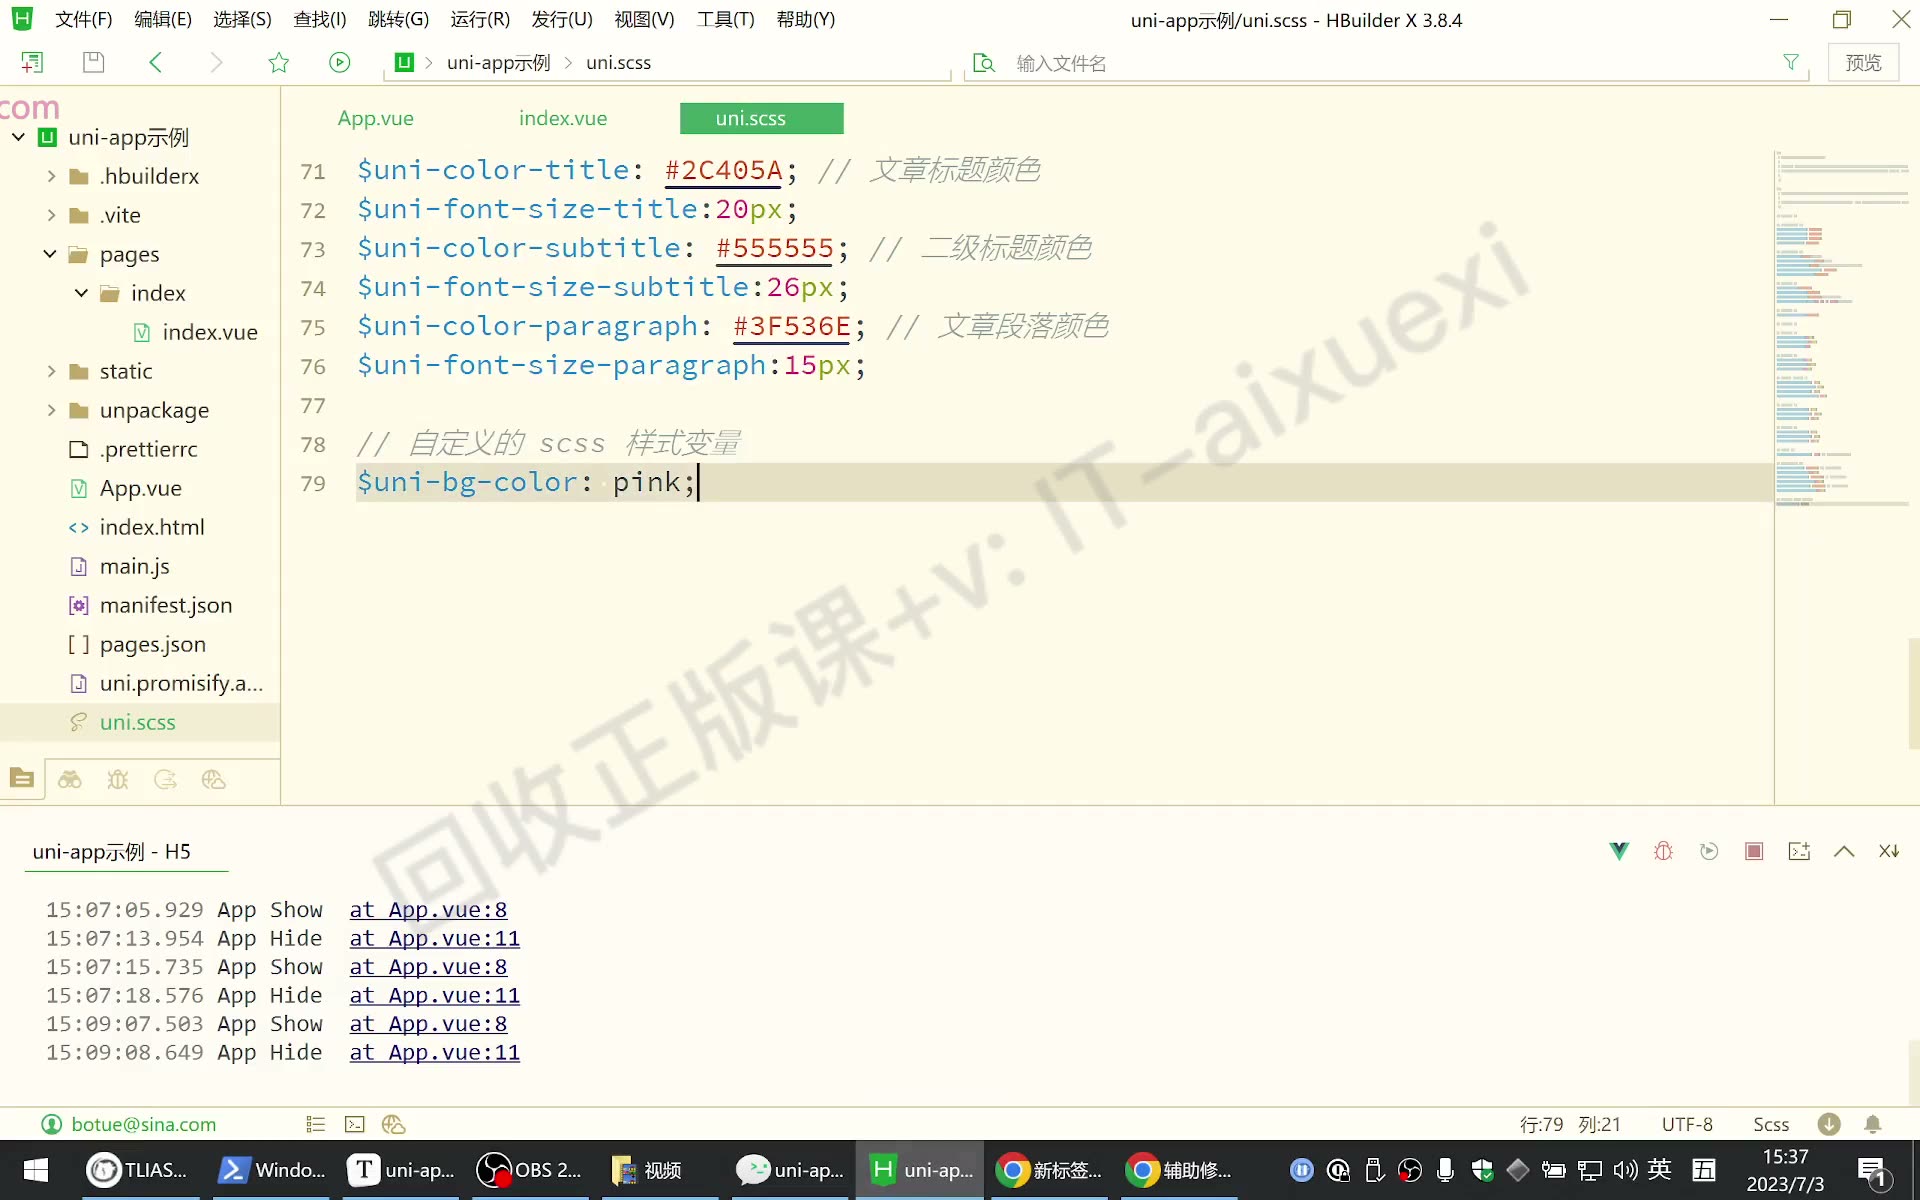Click the #2C405A color value on line 71
Viewport: 1920px width, 1200px height.
coord(724,170)
